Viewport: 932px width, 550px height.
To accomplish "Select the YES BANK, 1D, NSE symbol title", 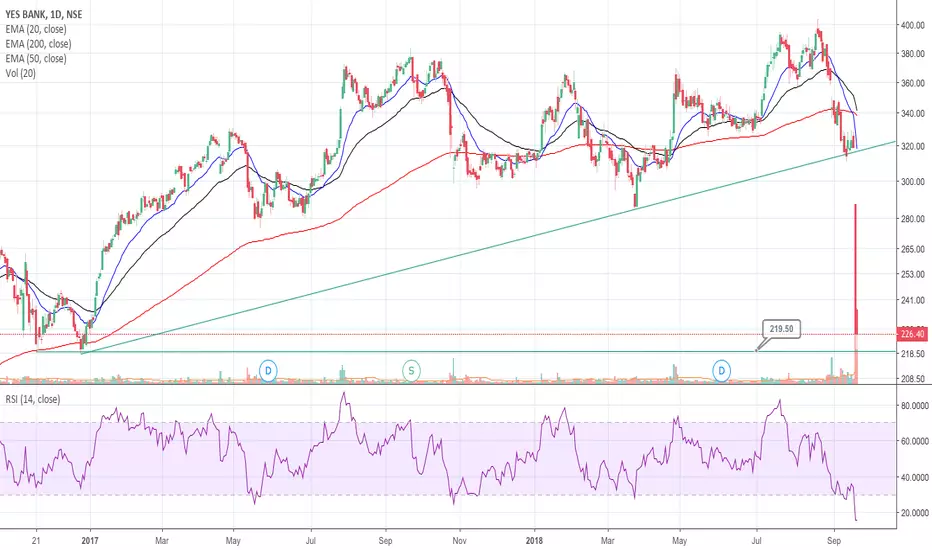I will [44, 14].
